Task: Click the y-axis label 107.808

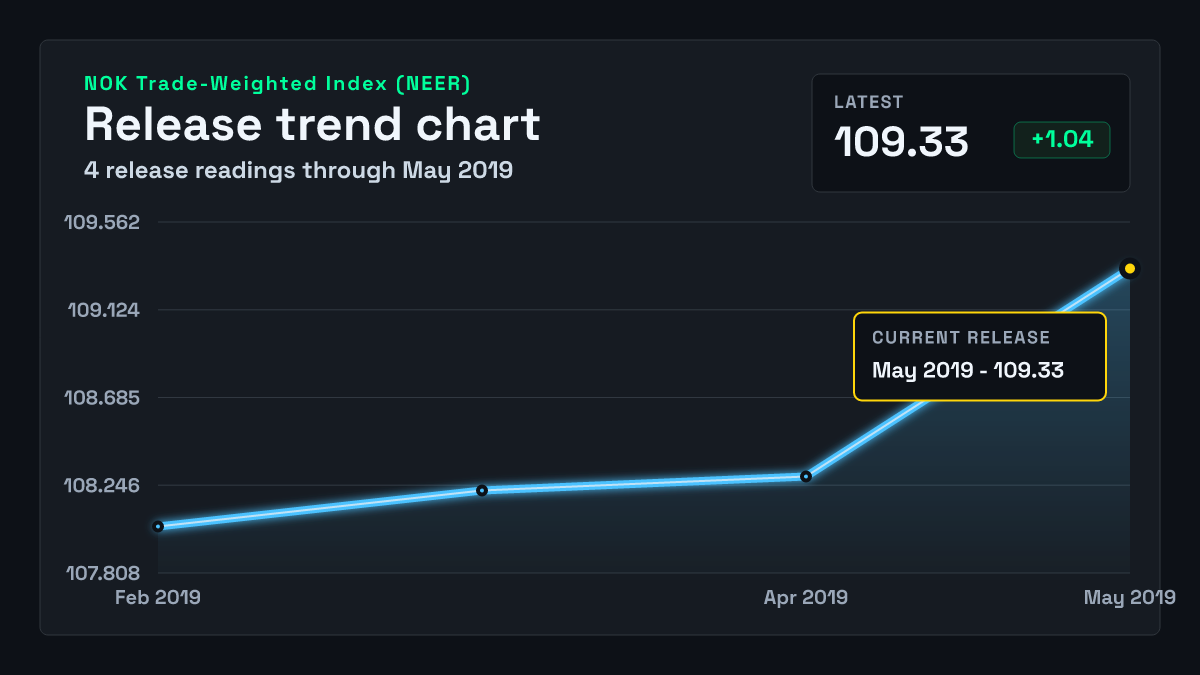Action: click(103, 574)
